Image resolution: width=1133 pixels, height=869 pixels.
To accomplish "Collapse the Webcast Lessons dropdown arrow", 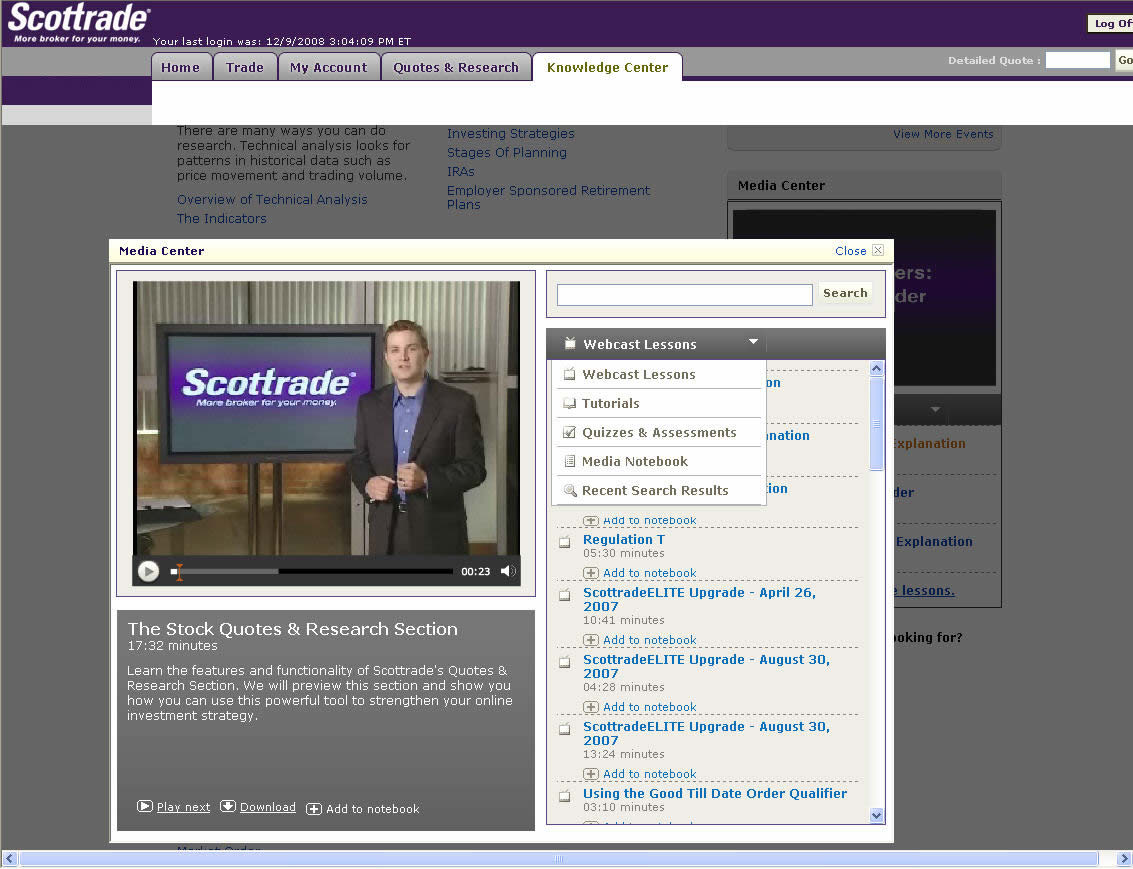I will [x=753, y=343].
